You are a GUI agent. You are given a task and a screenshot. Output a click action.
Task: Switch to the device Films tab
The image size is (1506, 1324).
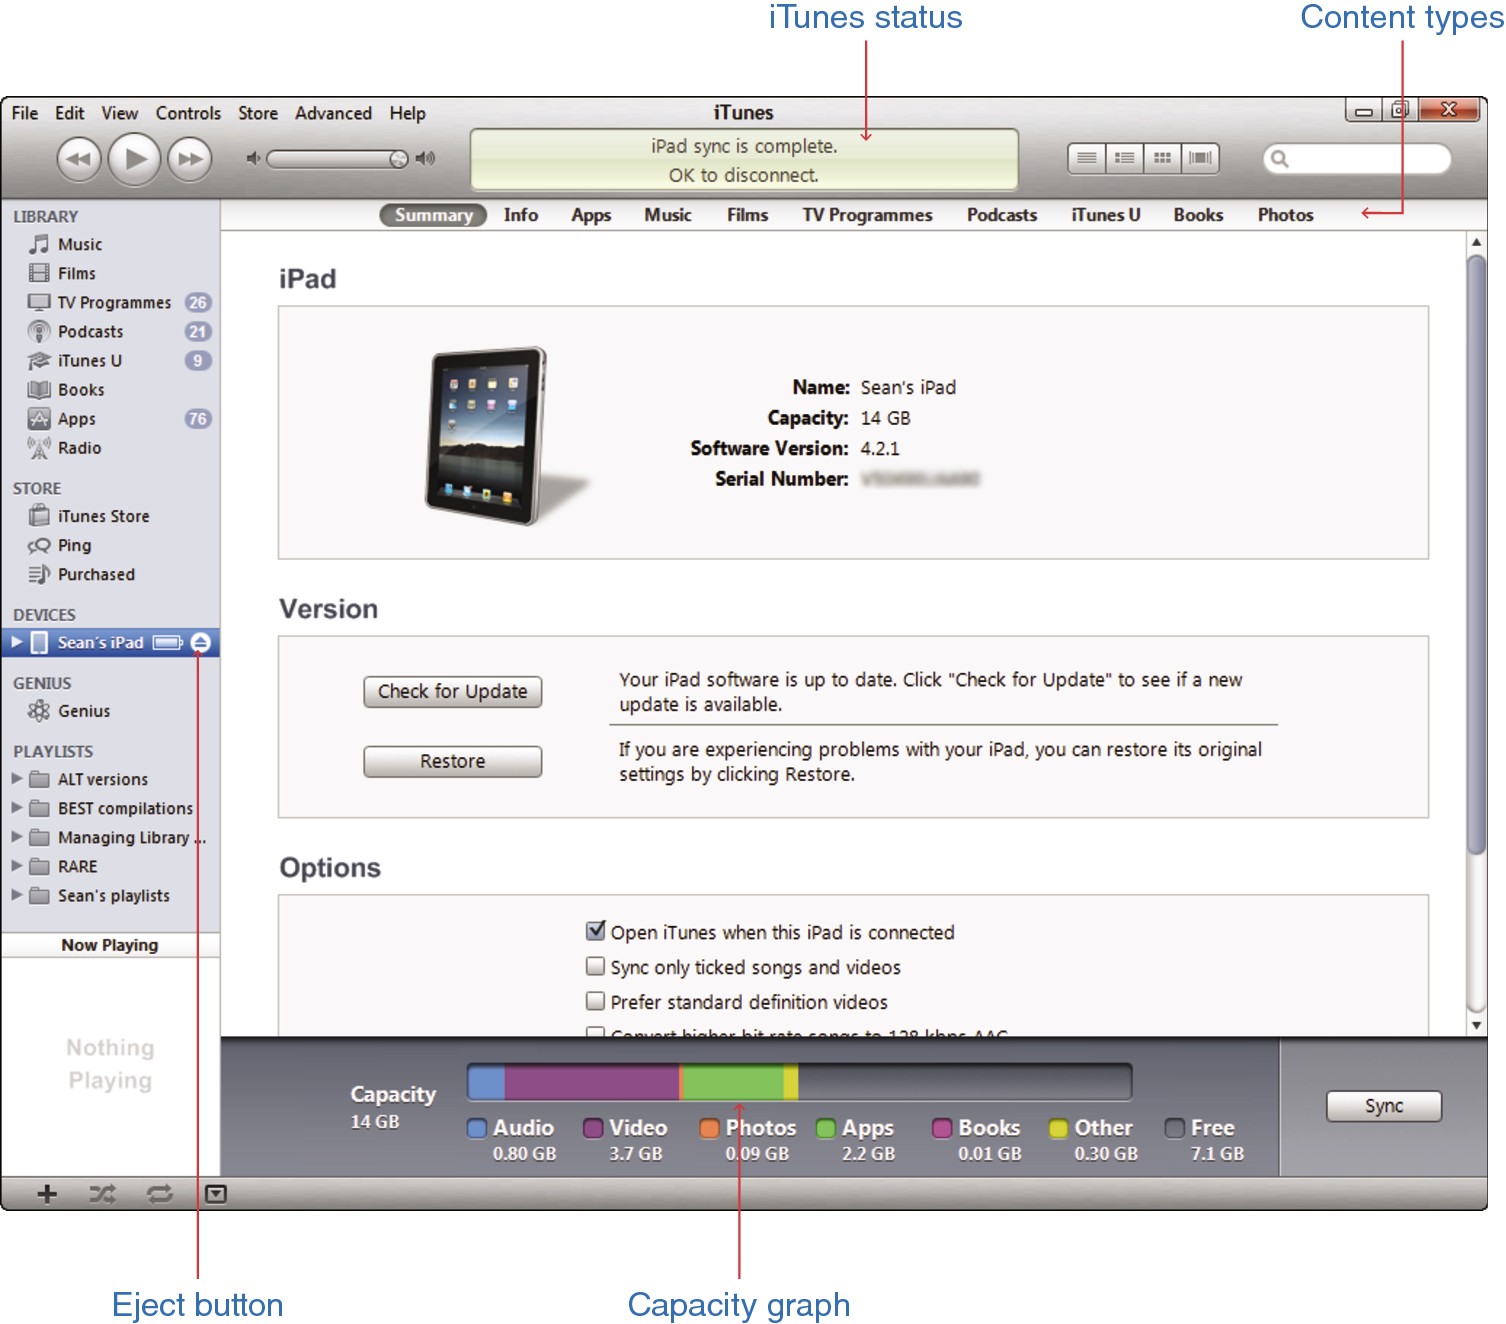point(747,215)
